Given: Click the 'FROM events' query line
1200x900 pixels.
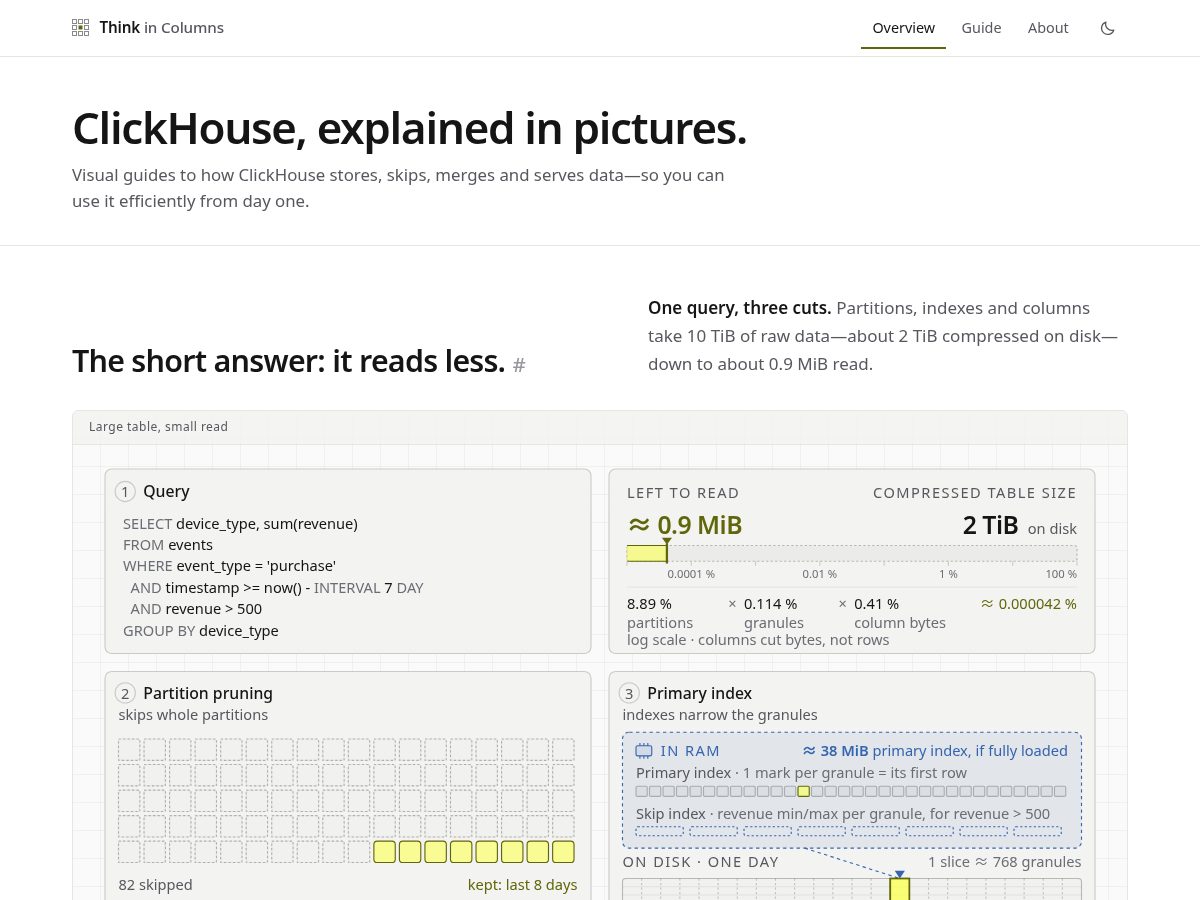Looking at the screenshot, I should click(x=168, y=545).
